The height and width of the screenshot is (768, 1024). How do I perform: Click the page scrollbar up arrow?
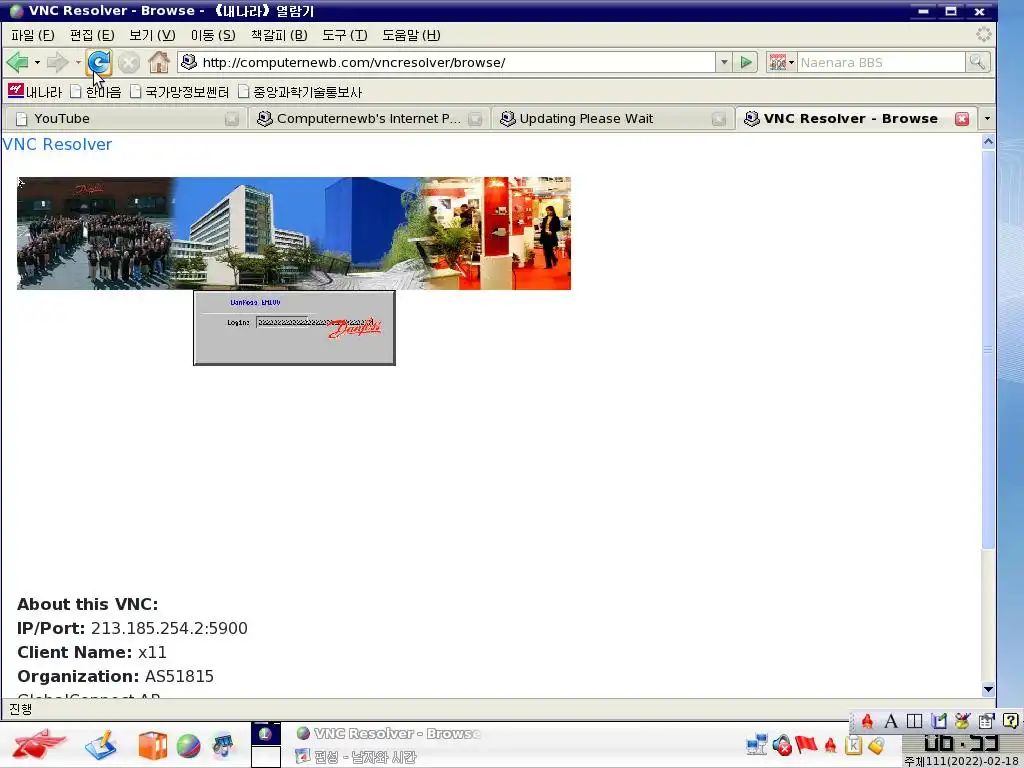[x=988, y=142]
